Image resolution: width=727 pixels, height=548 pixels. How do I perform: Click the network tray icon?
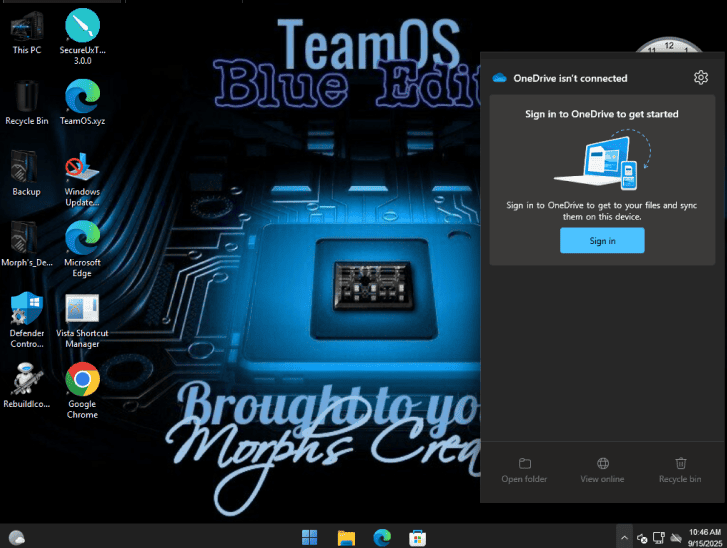pyautogui.click(x=659, y=538)
